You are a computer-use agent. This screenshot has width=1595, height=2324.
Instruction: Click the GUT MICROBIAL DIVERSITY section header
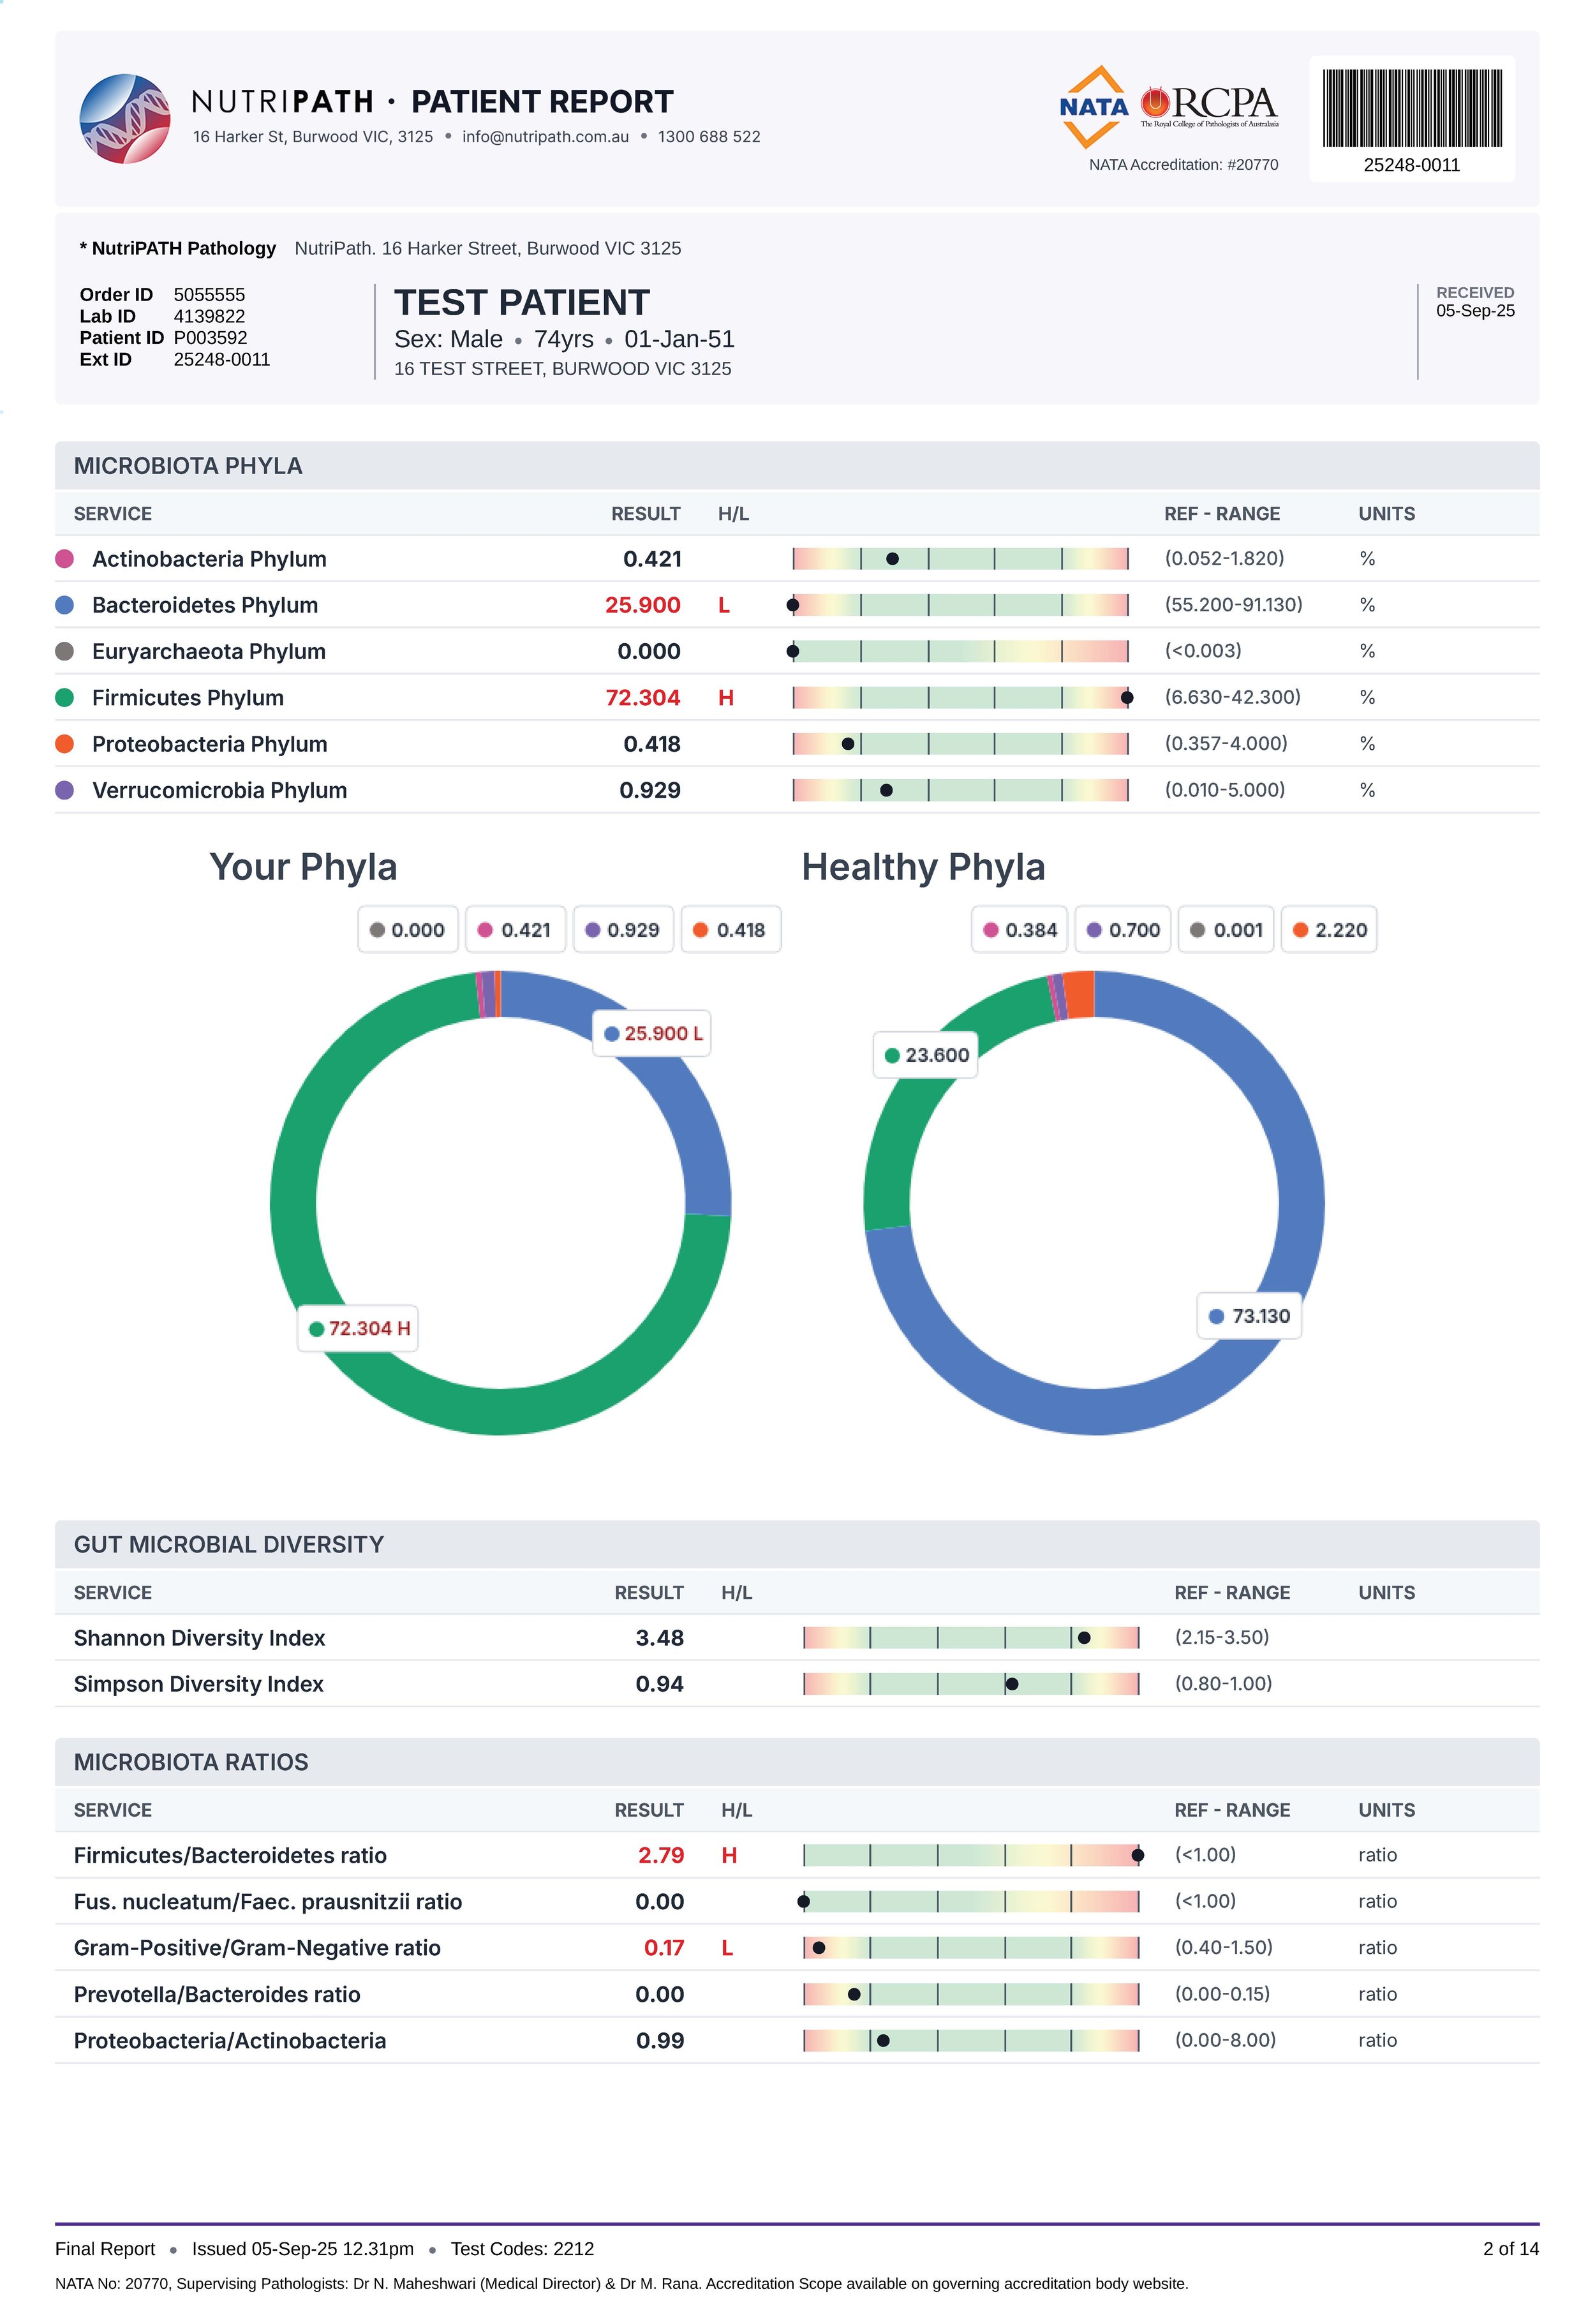click(229, 1545)
